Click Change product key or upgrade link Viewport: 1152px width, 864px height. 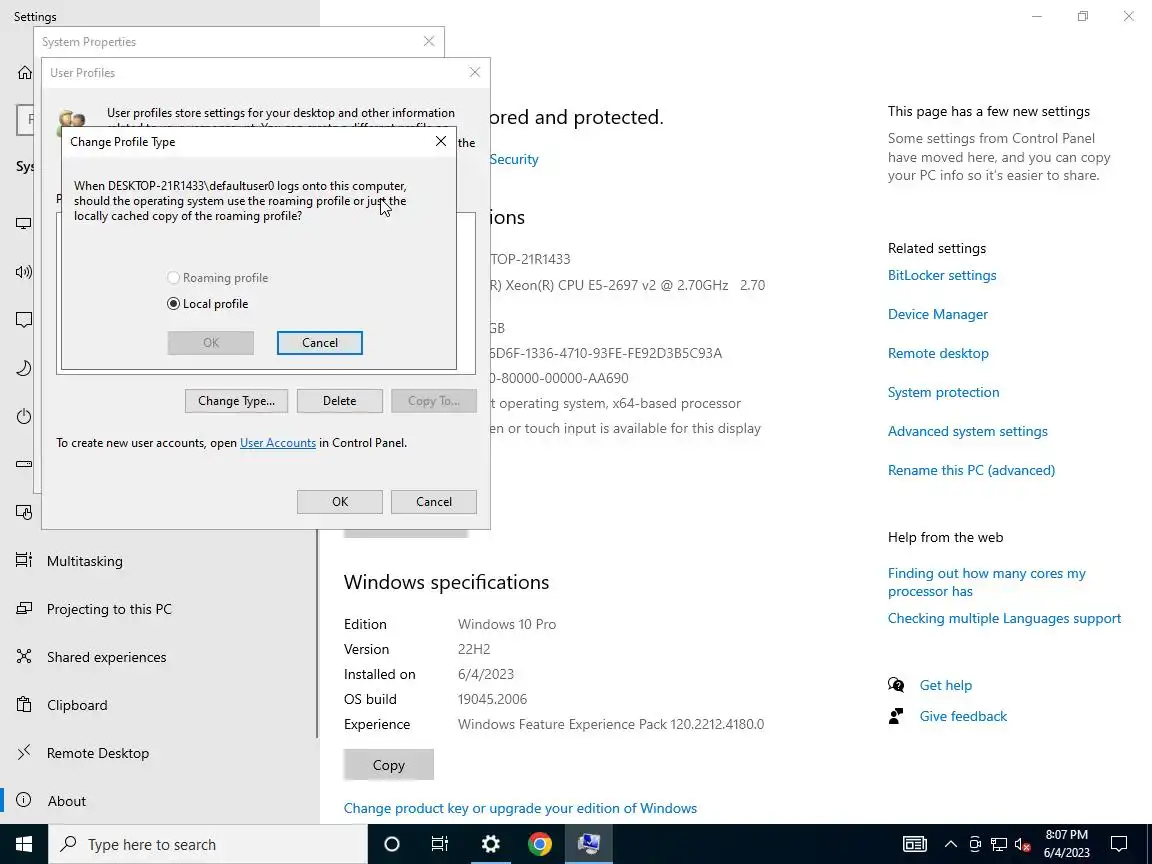coord(520,808)
